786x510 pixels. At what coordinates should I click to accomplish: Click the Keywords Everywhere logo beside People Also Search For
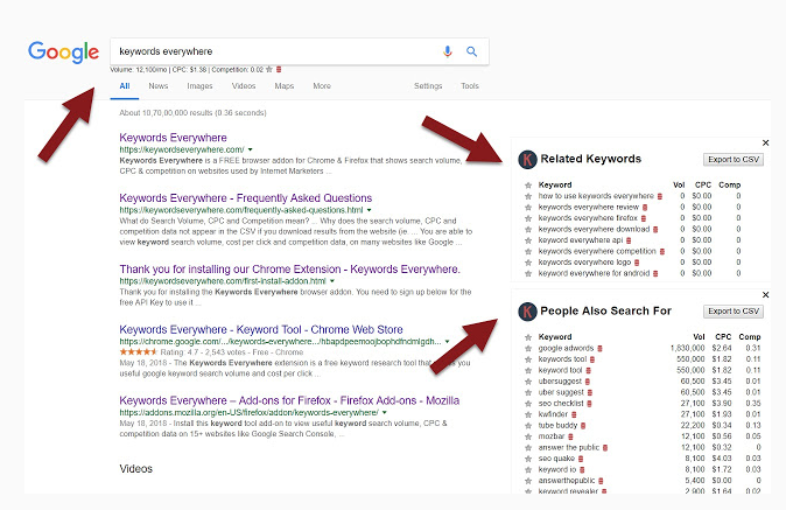527,311
